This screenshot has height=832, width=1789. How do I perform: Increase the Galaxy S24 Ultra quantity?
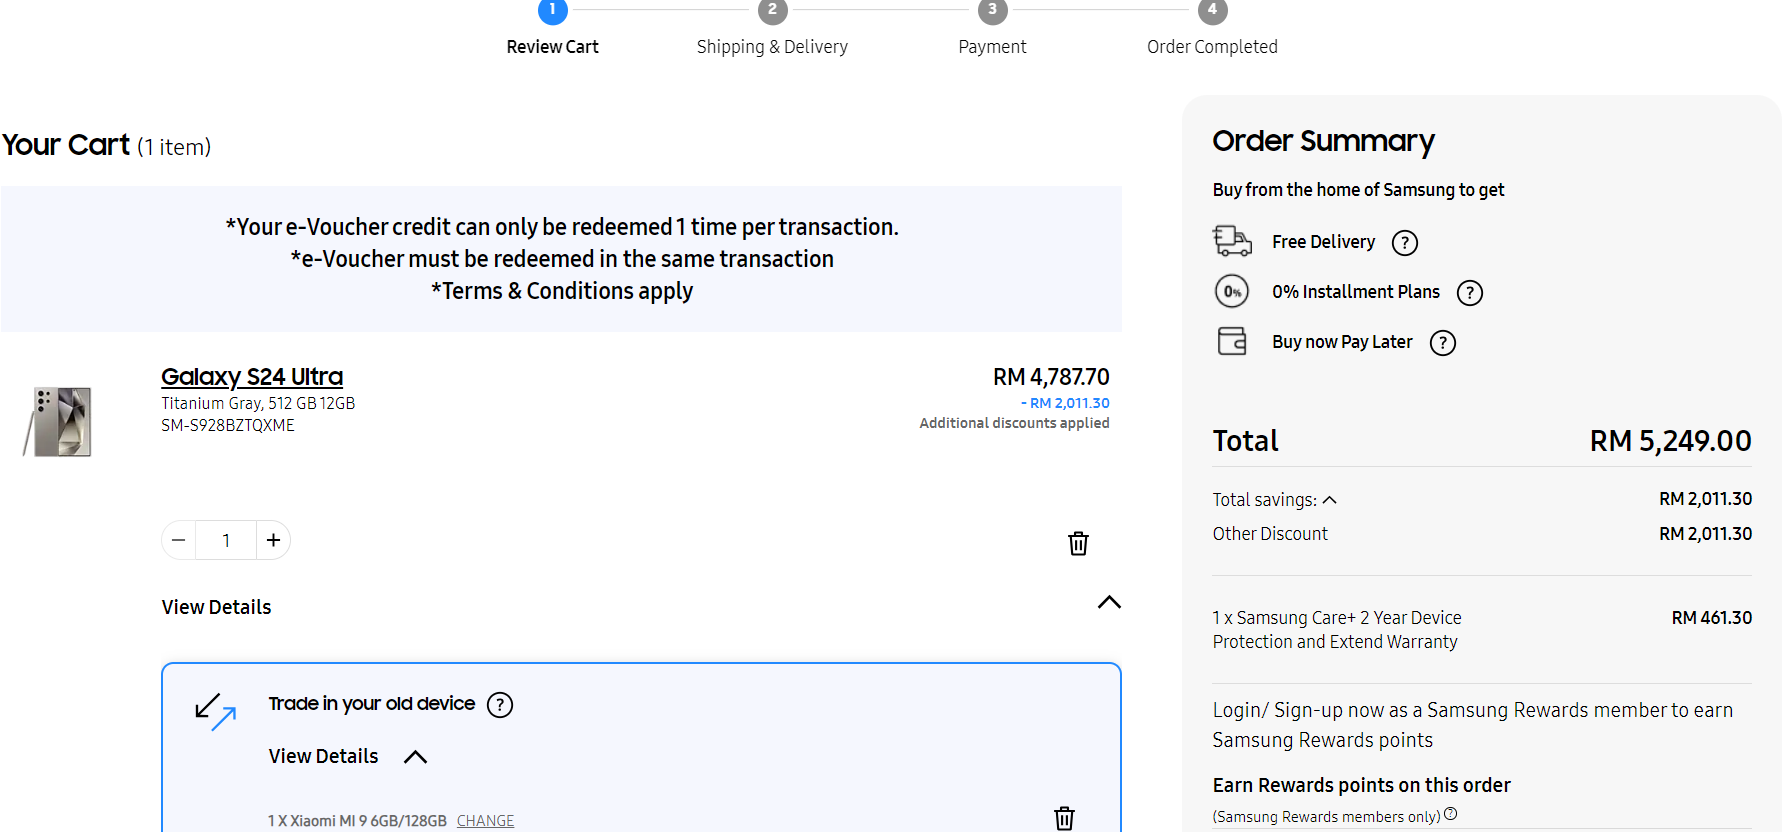(273, 540)
